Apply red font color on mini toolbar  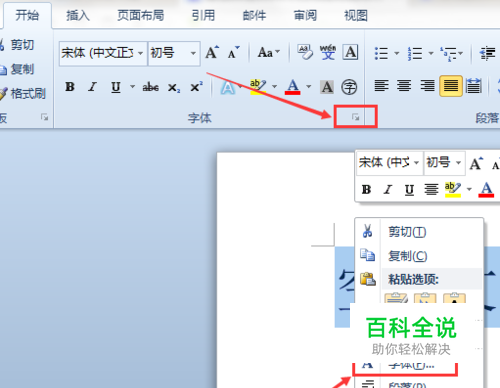tap(486, 189)
